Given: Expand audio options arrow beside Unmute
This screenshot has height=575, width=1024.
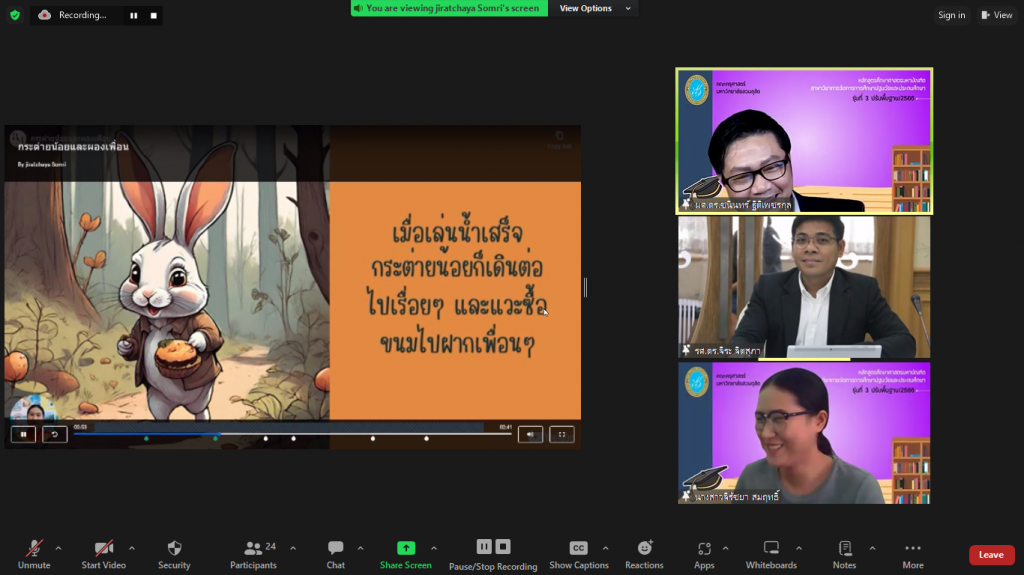Looking at the screenshot, I should [x=58, y=548].
